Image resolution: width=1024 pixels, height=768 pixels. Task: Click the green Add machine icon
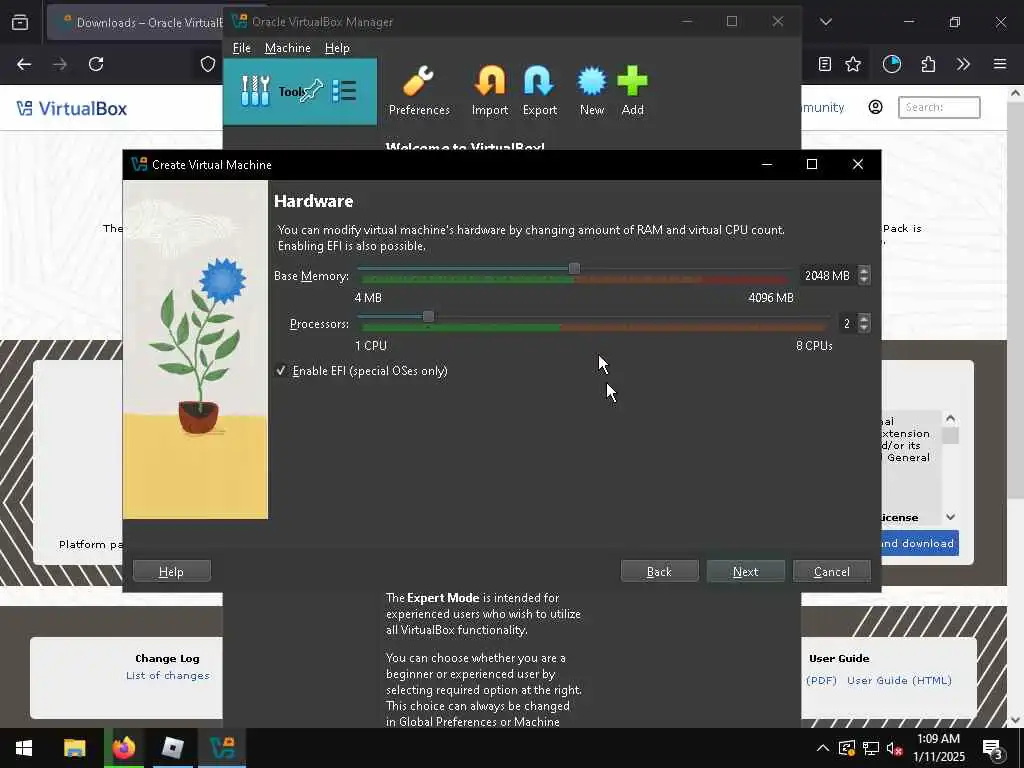coord(632,91)
